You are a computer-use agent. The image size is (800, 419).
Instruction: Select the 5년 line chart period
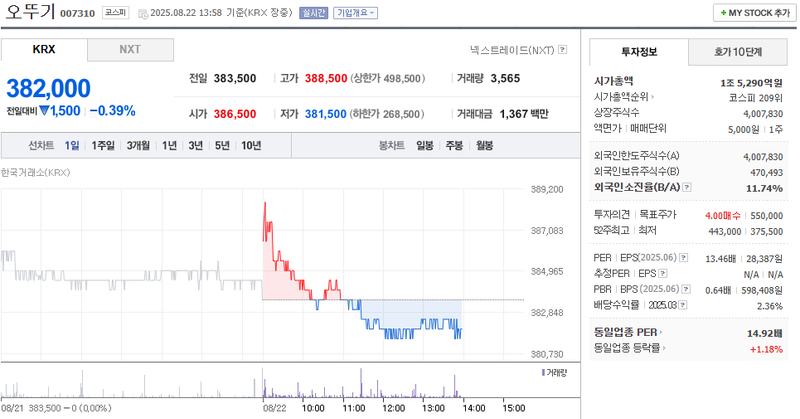(x=222, y=145)
